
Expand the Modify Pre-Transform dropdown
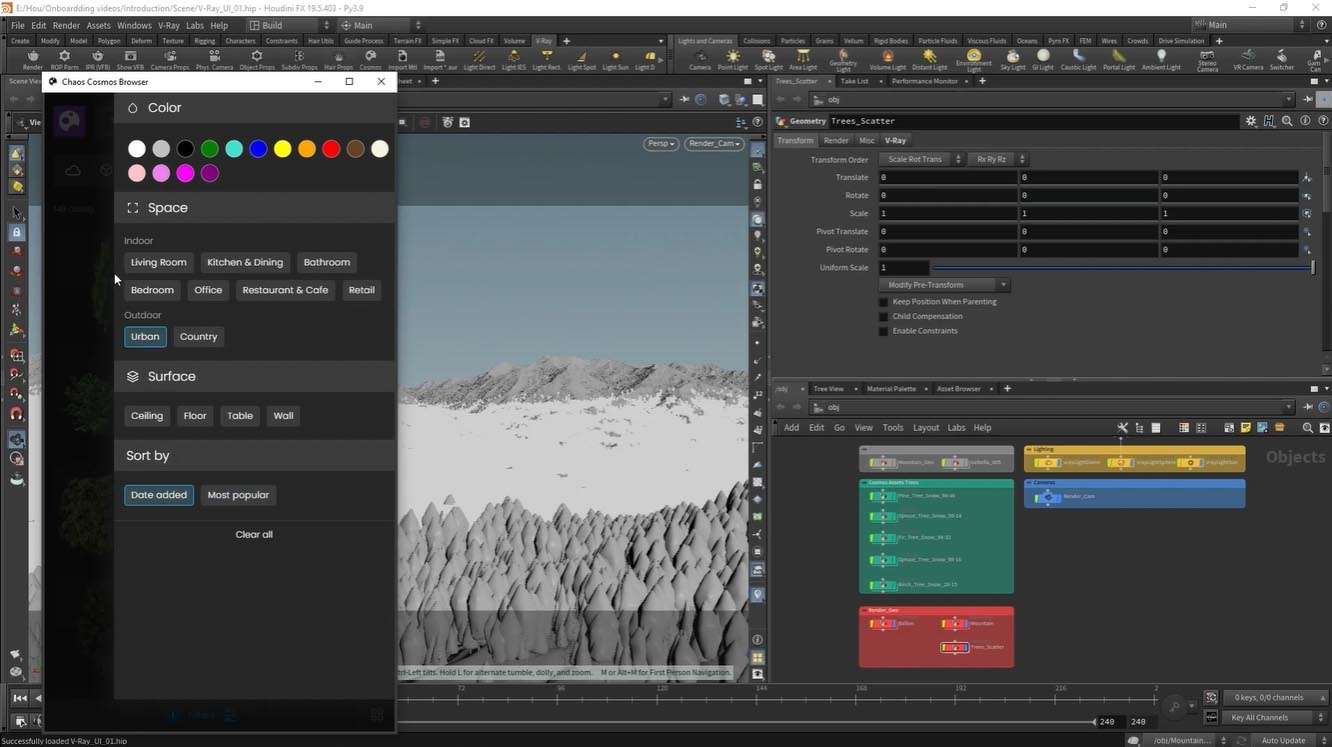pyautogui.click(x=944, y=285)
